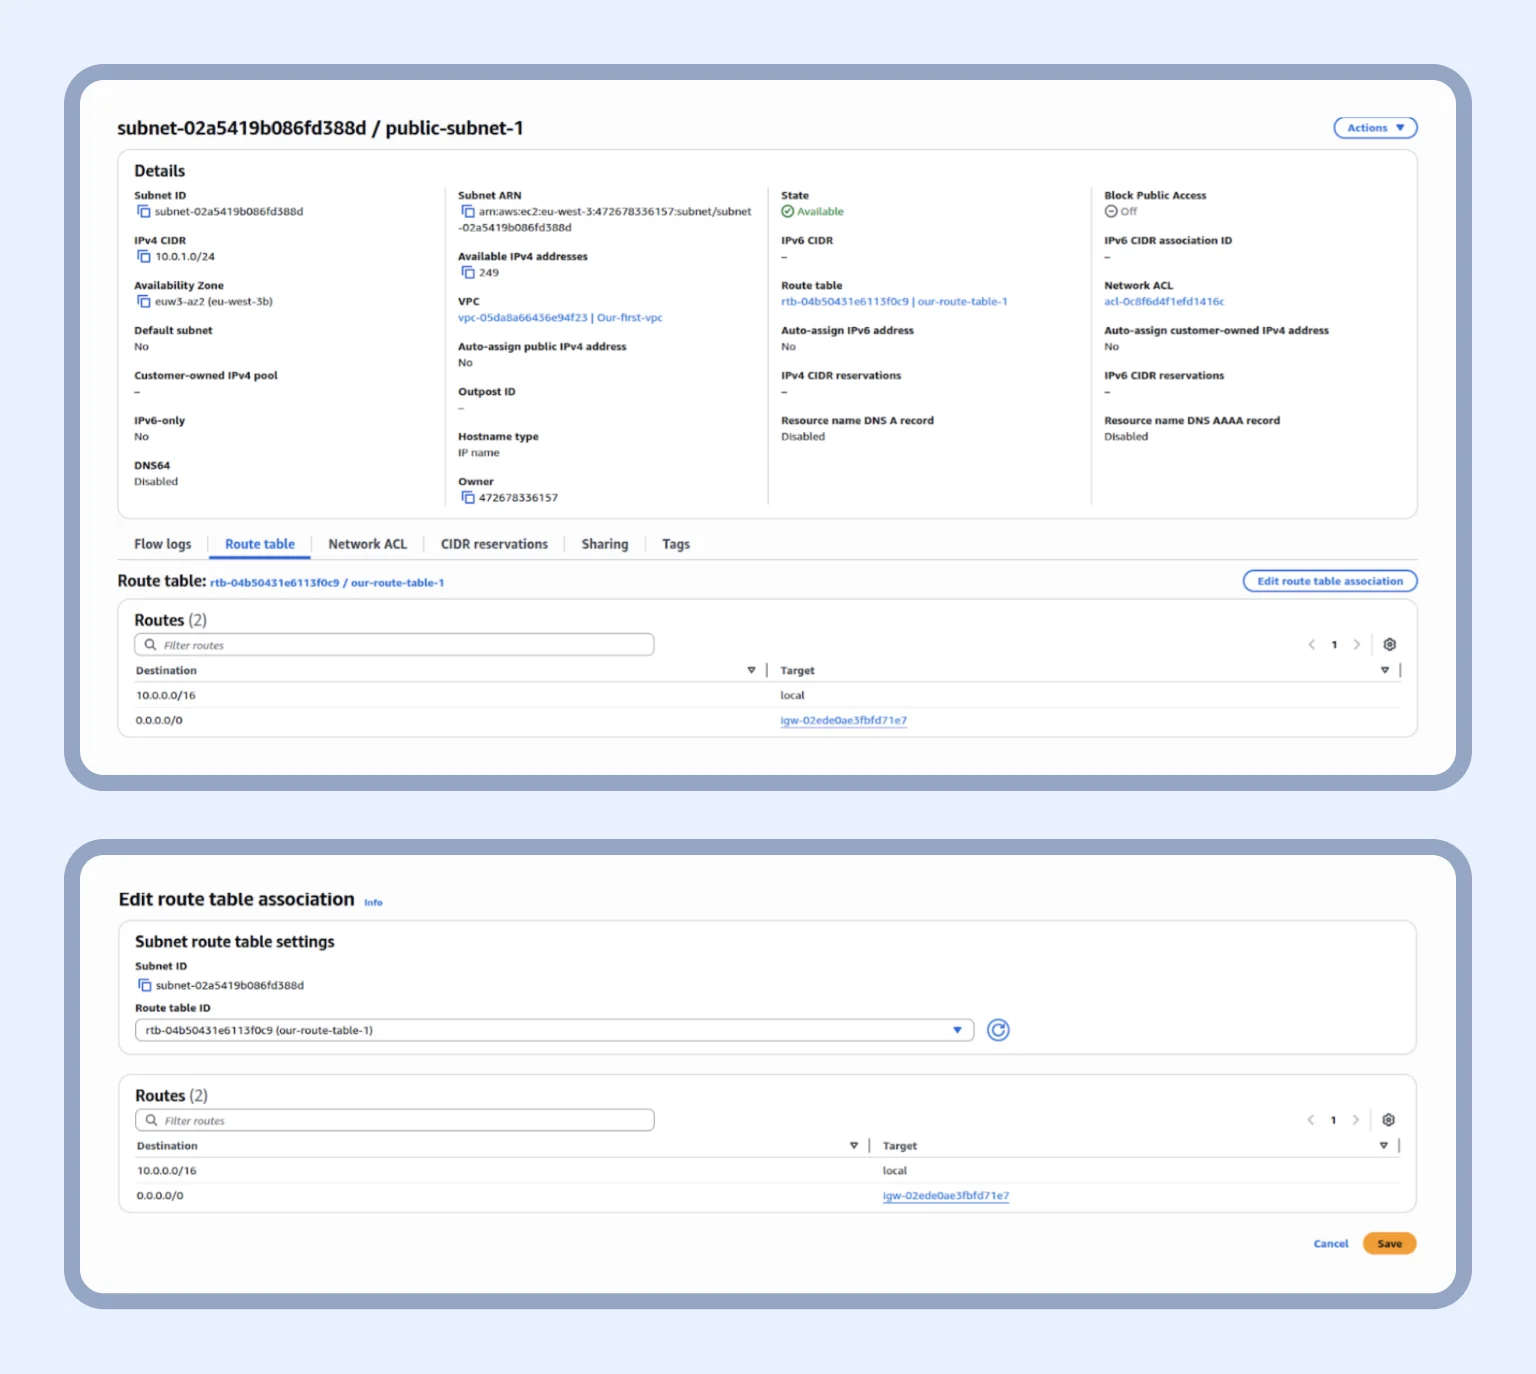The width and height of the screenshot is (1536, 1374).
Task: Open the Actions dropdown
Action: [x=1374, y=127]
